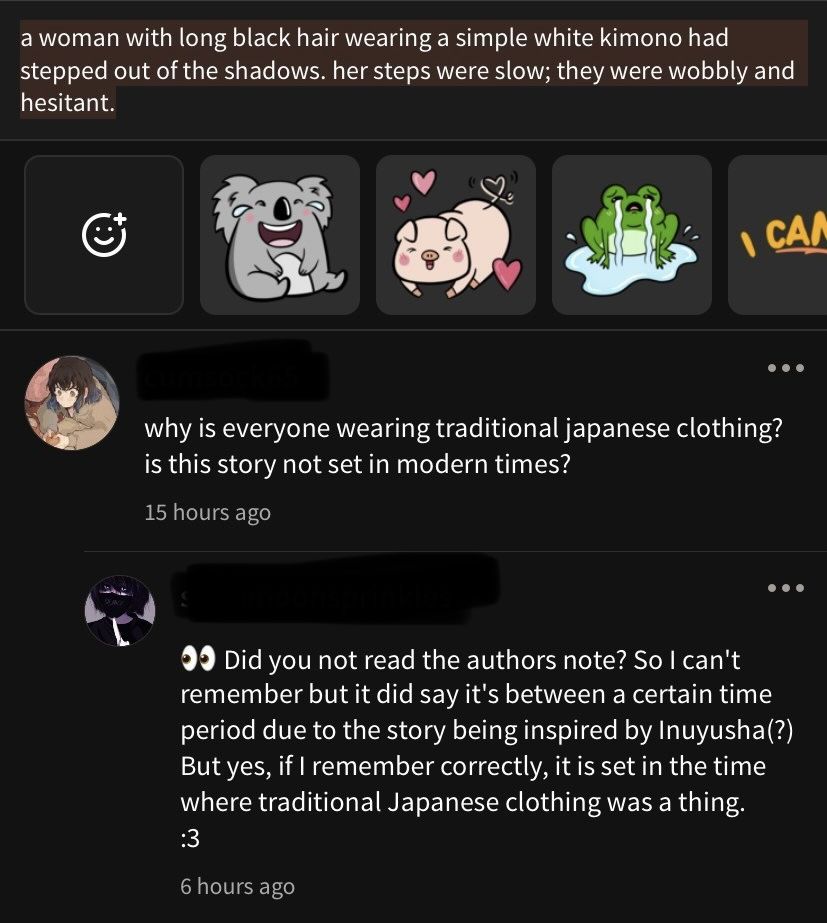Tap the eyes emoji in the reply
827x923 pixels.
(198, 658)
